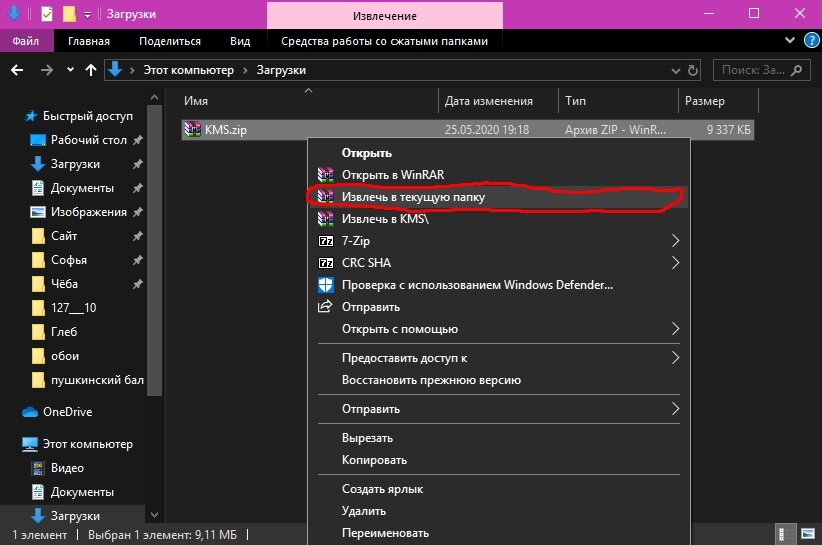The height and width of the screenshot is (545, 822).
Task: Switch to the Вид ribbon tab
Action: click(x=240, y=41)
